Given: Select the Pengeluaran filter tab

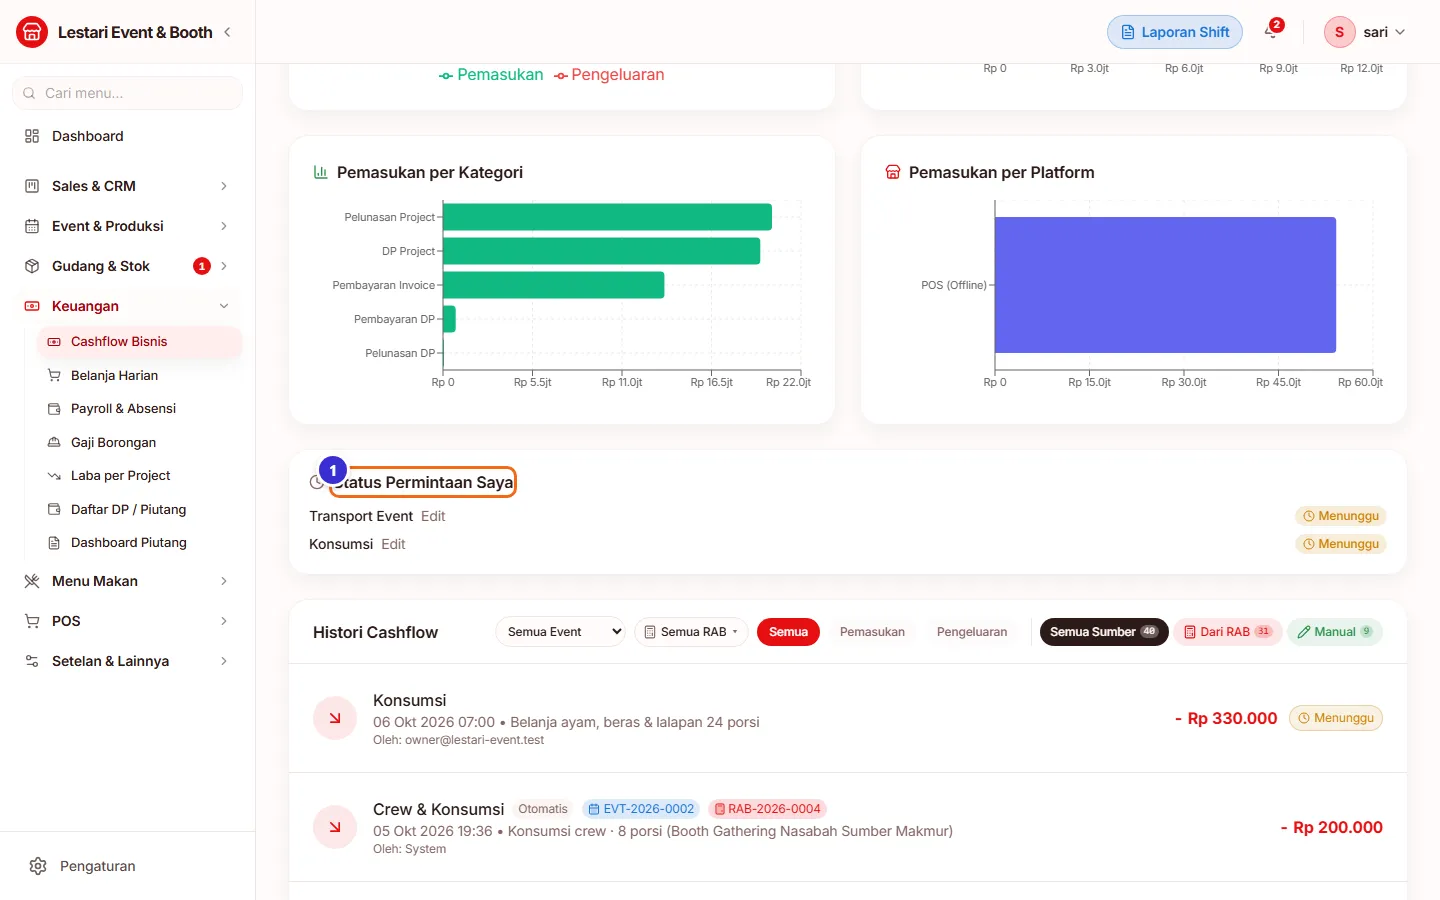Looking at the screenshot, I should 972,632.
